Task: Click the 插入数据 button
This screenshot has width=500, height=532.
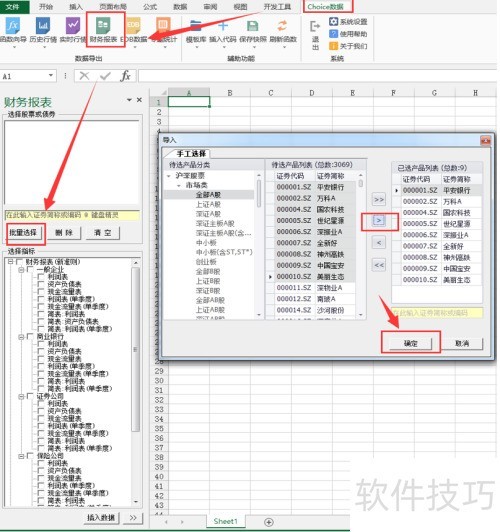Action: (x=101, y=518)
